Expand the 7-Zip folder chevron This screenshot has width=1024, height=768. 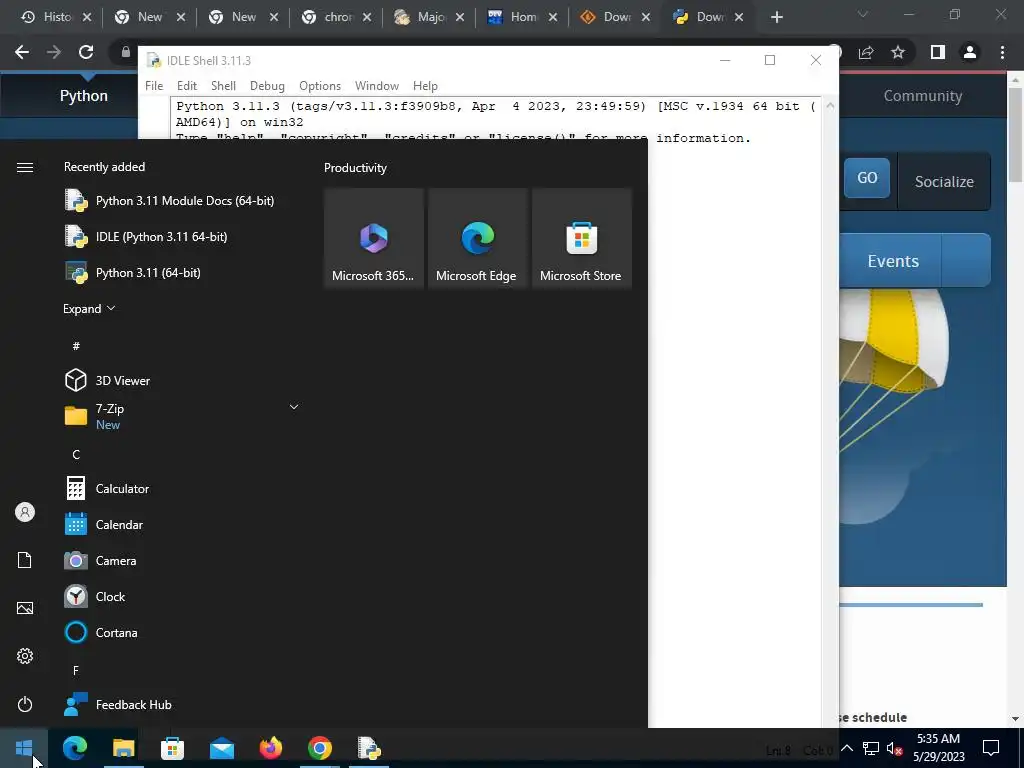294,407
